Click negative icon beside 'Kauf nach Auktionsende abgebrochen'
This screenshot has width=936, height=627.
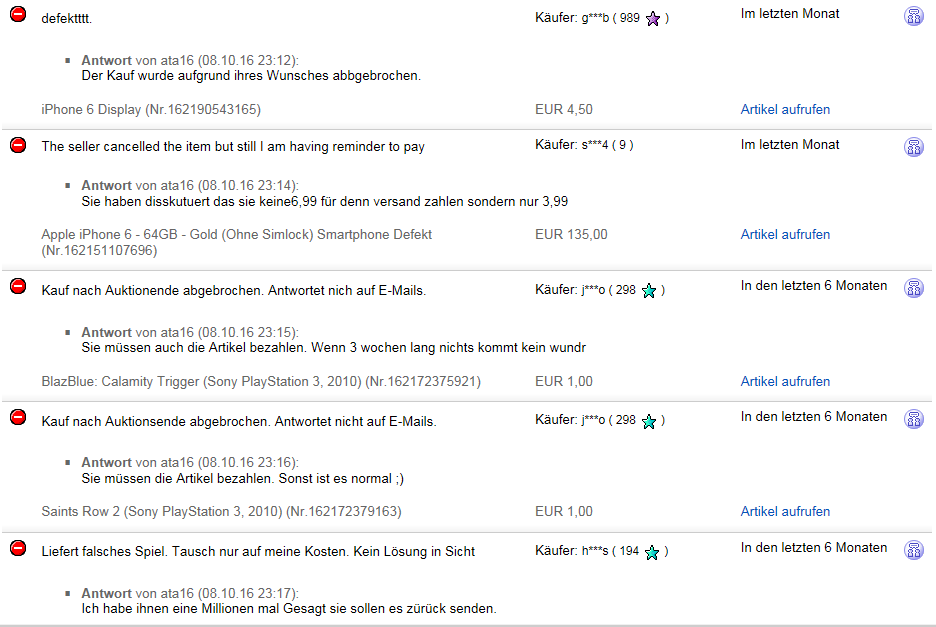point(18,417)
